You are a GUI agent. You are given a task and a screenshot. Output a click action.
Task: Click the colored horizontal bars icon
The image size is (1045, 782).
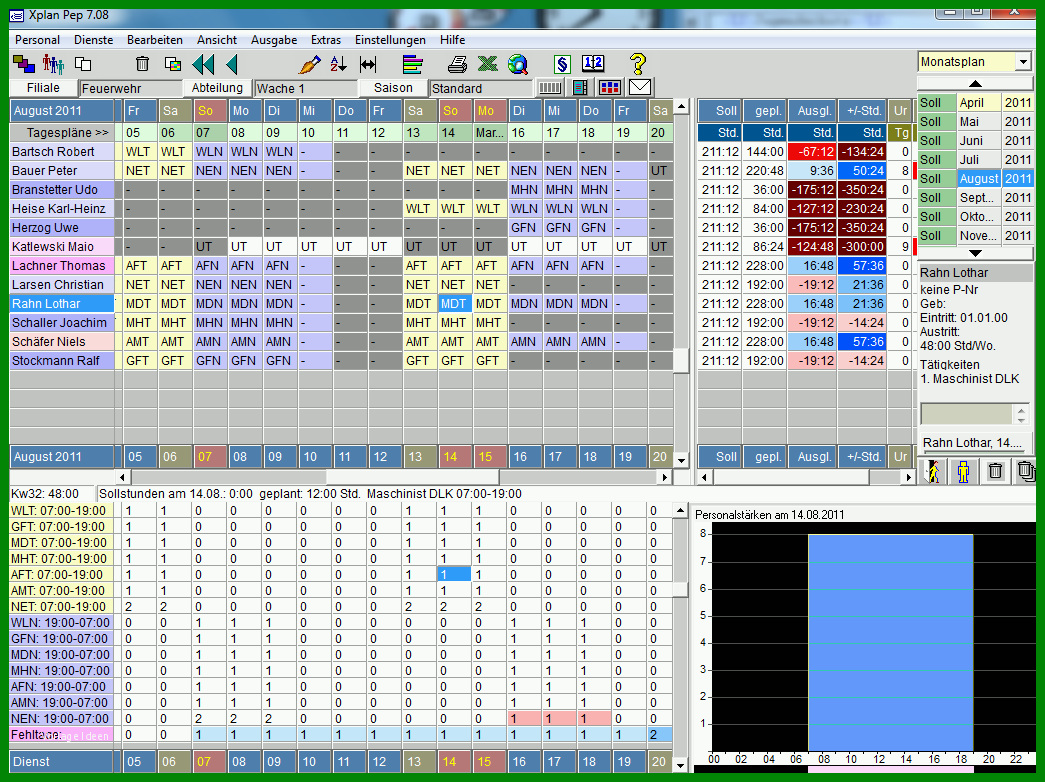413,64
